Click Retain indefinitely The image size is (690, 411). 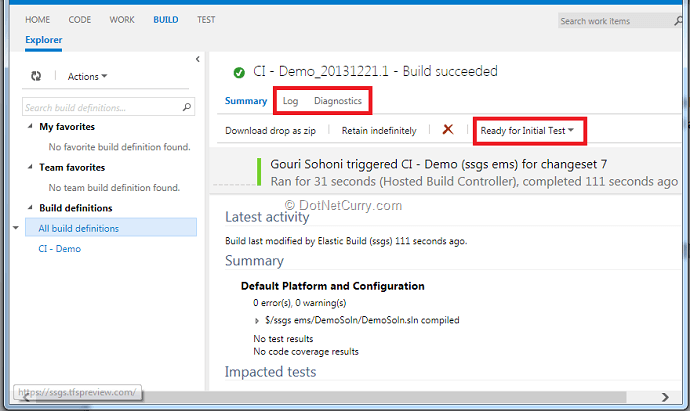click(377, 130)
